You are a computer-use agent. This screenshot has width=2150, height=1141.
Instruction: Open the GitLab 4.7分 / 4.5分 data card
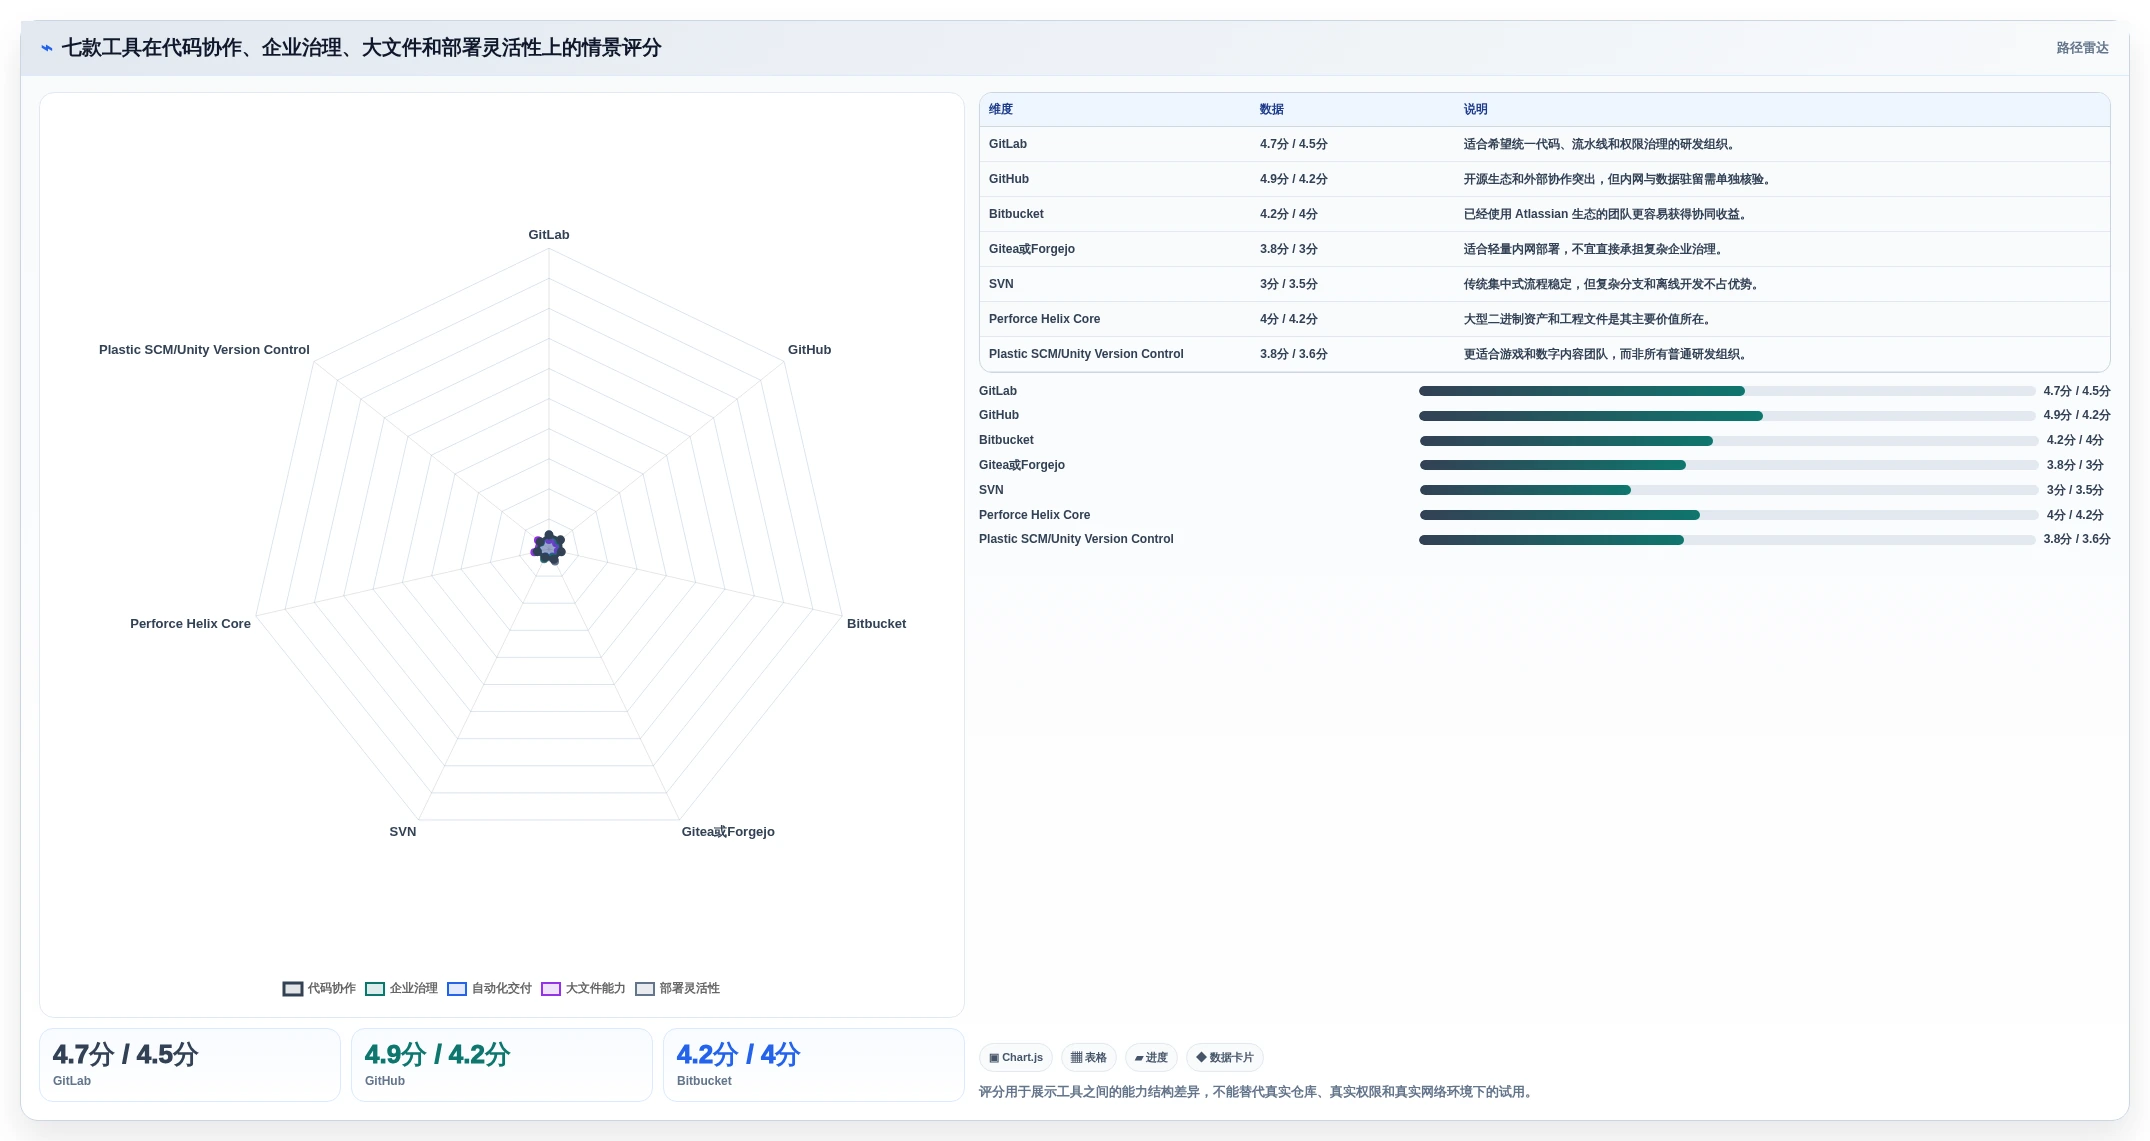click(190, 1065)
